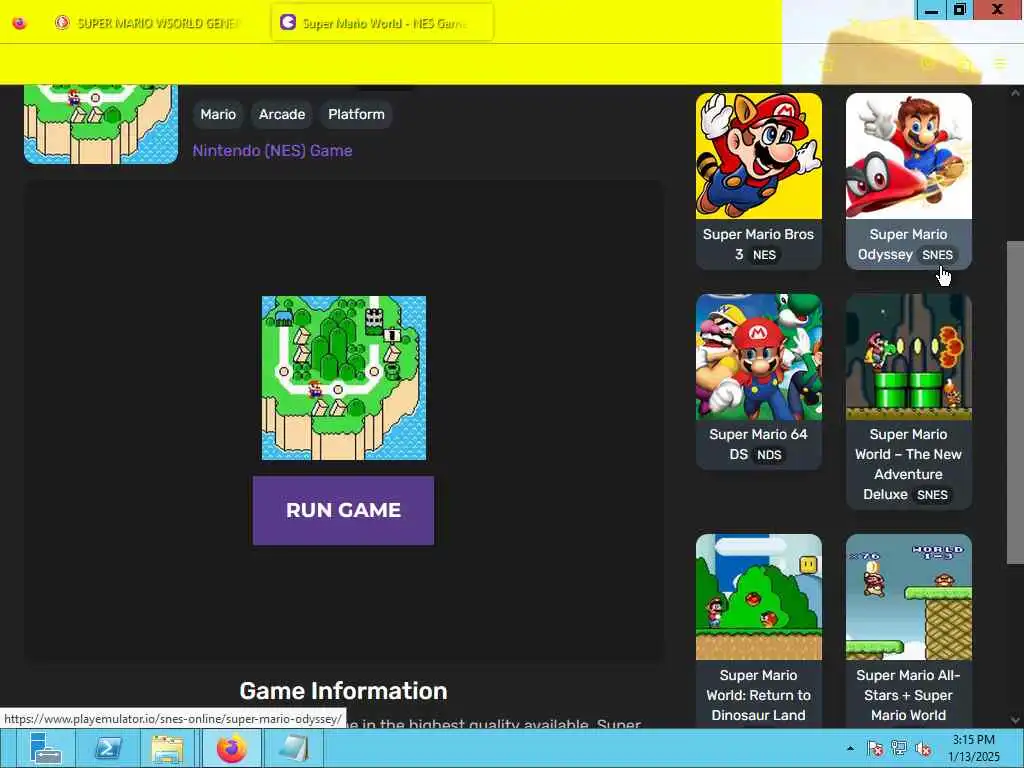
Task: Click the Action Center flag tray icon
Action: pos(875,748)
